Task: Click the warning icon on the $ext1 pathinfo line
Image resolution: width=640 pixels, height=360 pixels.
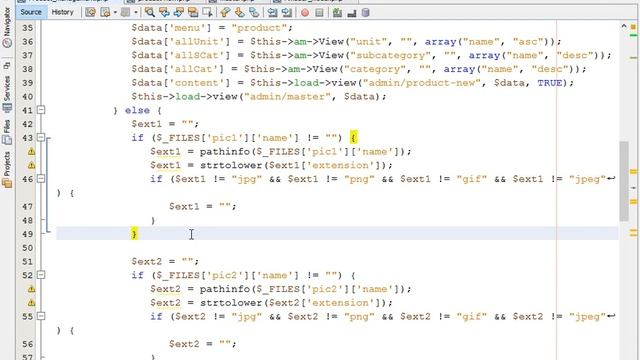Action: coord(31,151)
